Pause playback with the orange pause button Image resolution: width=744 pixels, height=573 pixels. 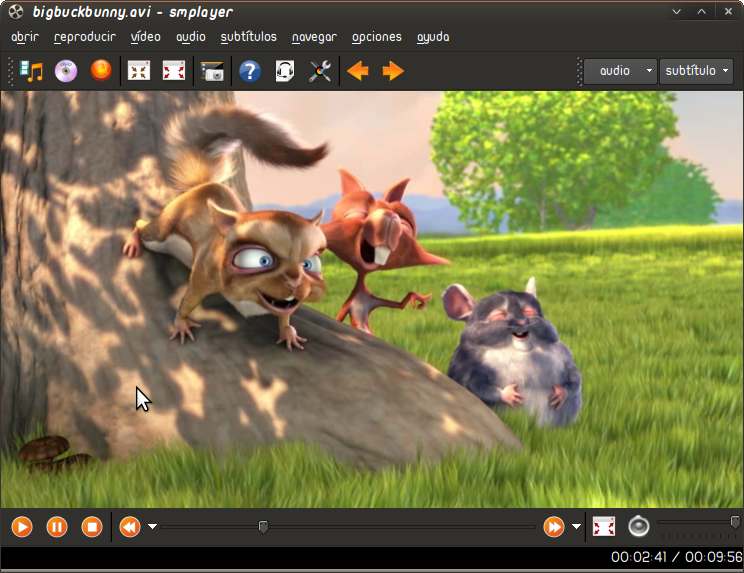click(x=57, y=527)
